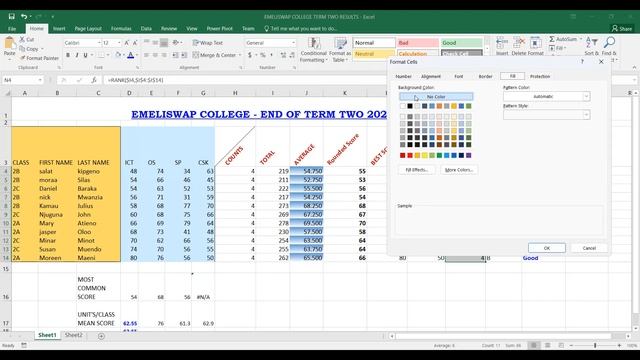Click the Percent Style icon
The width and height of the screenshot is (640, 360).
pos(263,55)
